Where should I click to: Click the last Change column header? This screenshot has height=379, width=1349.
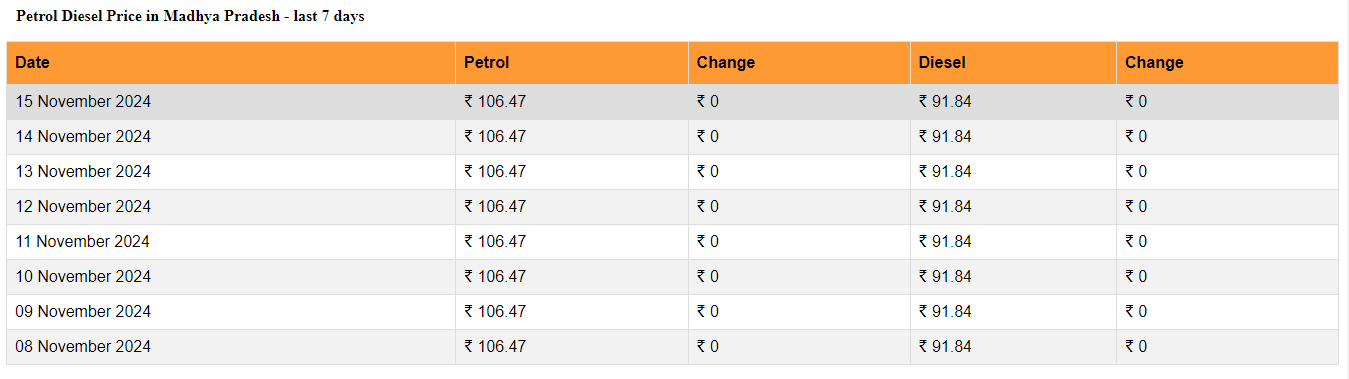1227,62
